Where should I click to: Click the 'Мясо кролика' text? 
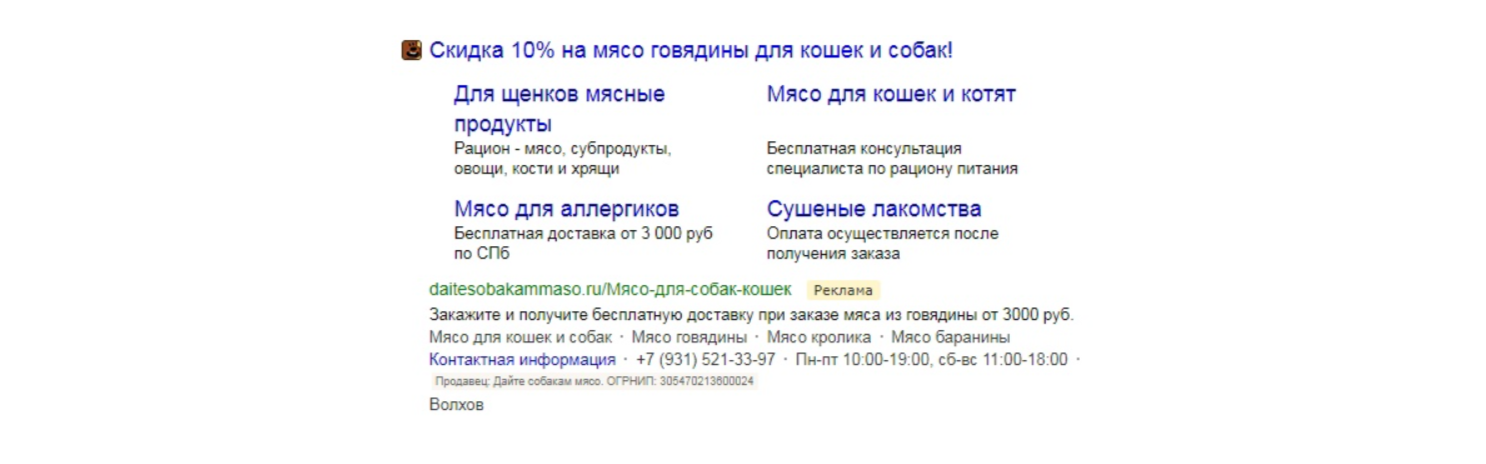(x=819, y=337)
